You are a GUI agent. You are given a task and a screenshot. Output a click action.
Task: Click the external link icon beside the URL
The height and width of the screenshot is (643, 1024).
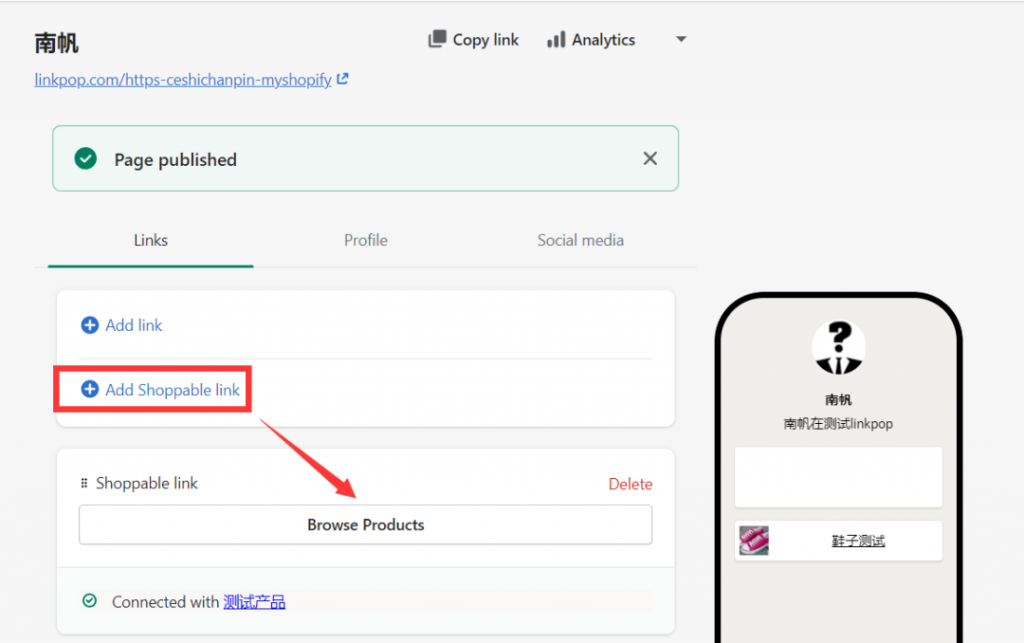click(342, 79)
